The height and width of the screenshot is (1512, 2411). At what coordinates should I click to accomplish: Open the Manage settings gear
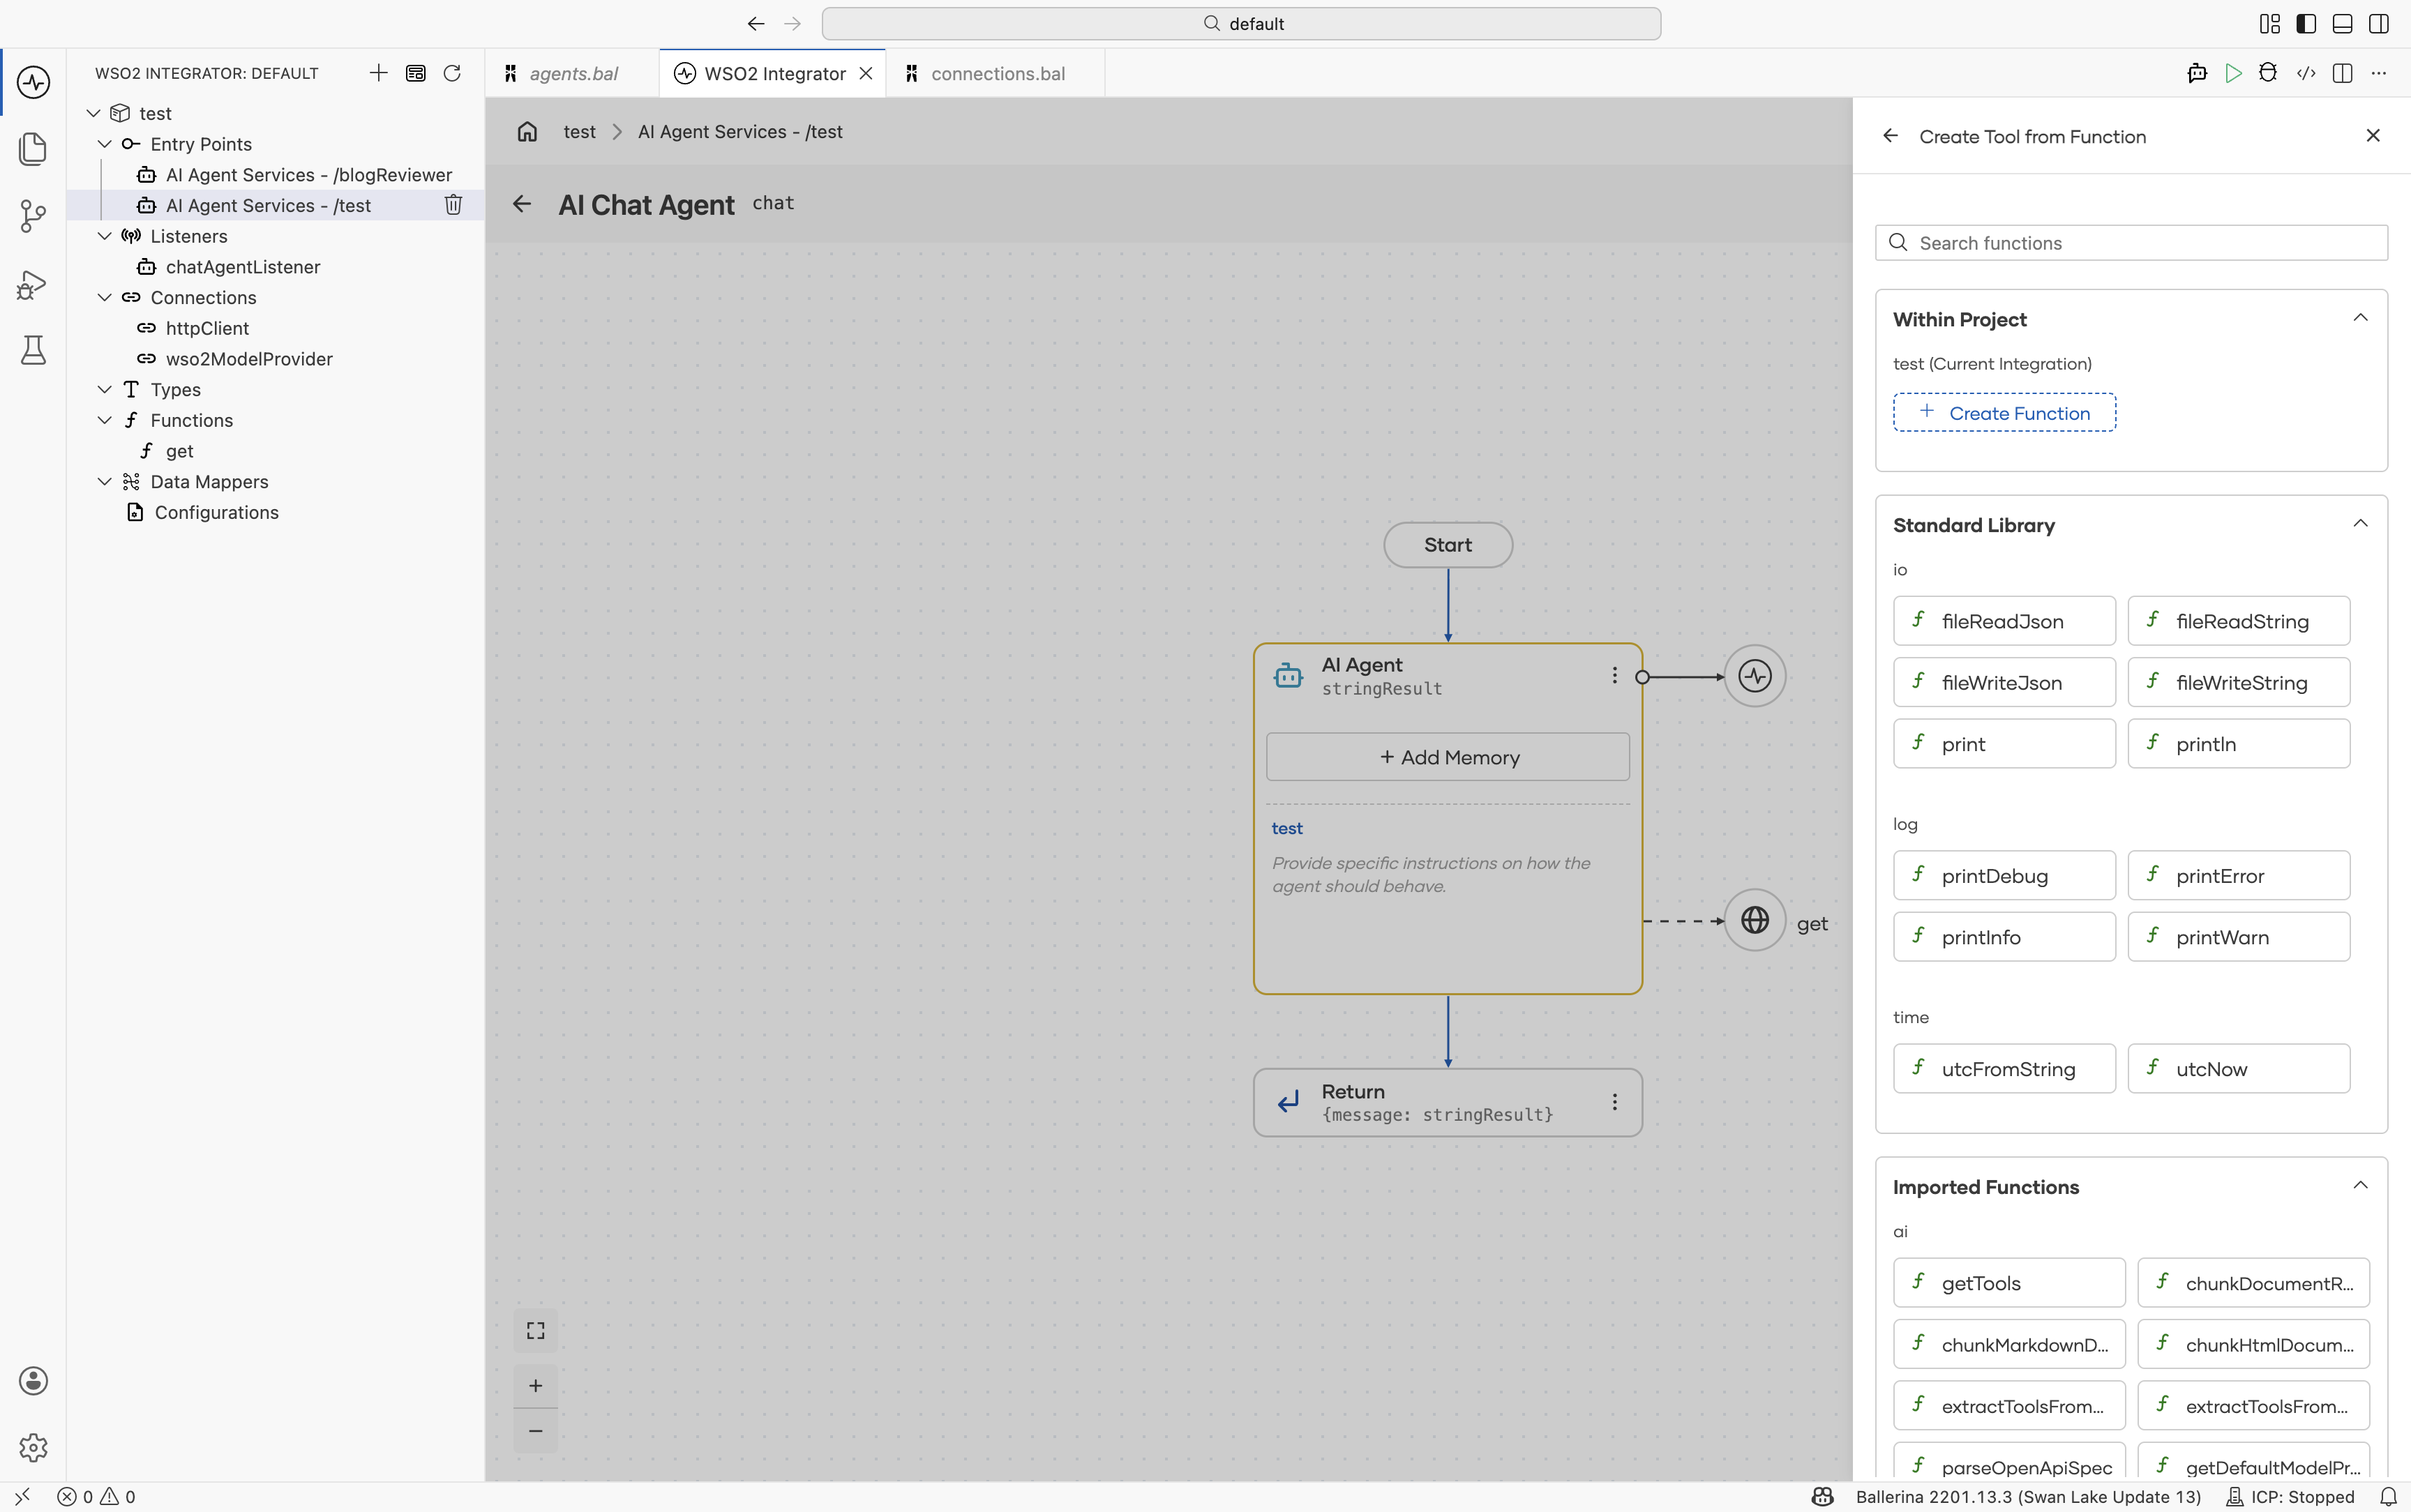33,1447
